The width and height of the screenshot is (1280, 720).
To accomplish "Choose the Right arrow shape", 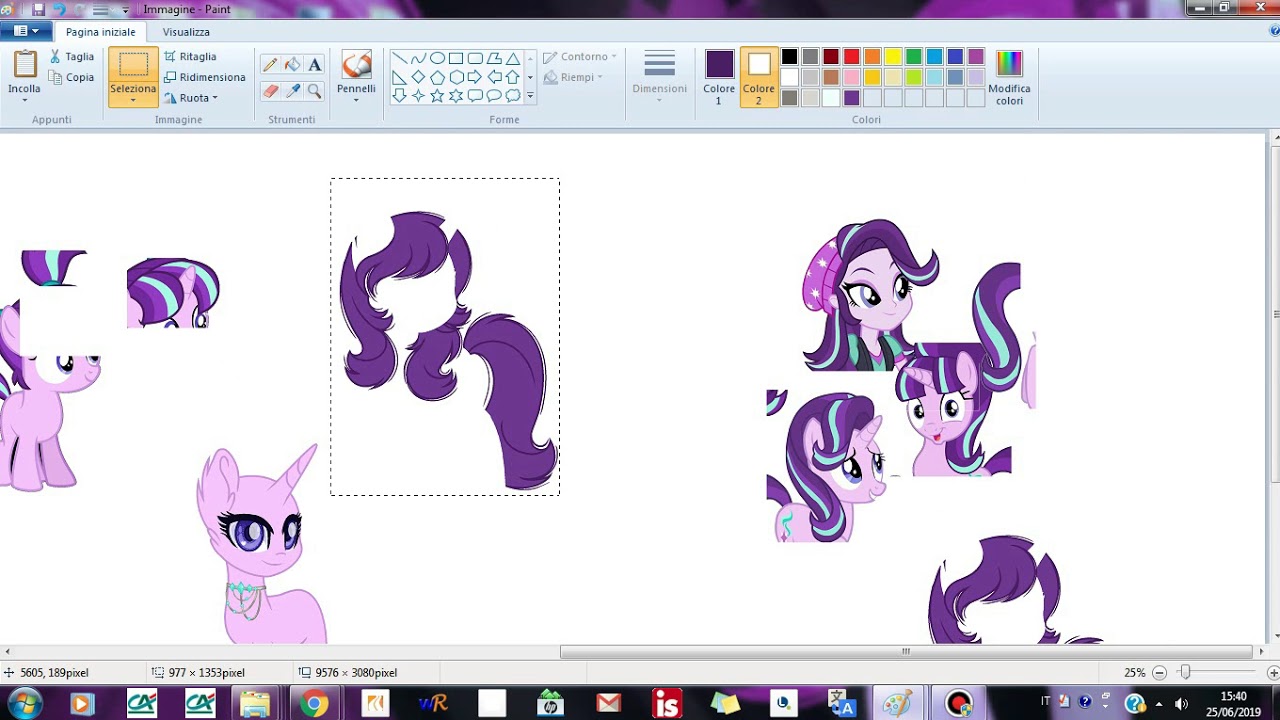I will pyautogui.click(x=475, y=77).
